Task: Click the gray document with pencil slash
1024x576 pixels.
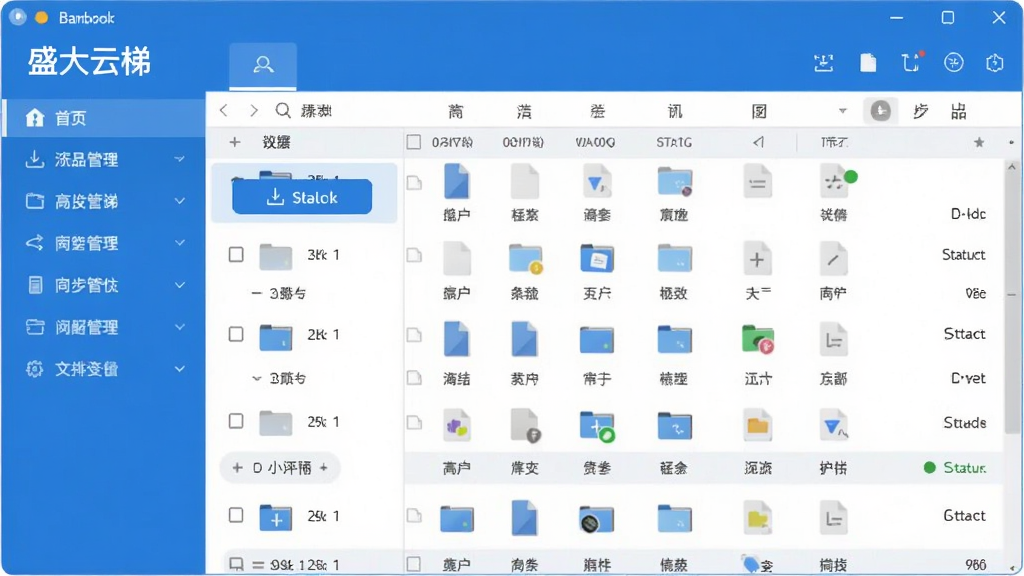Action: pos(833,259)
